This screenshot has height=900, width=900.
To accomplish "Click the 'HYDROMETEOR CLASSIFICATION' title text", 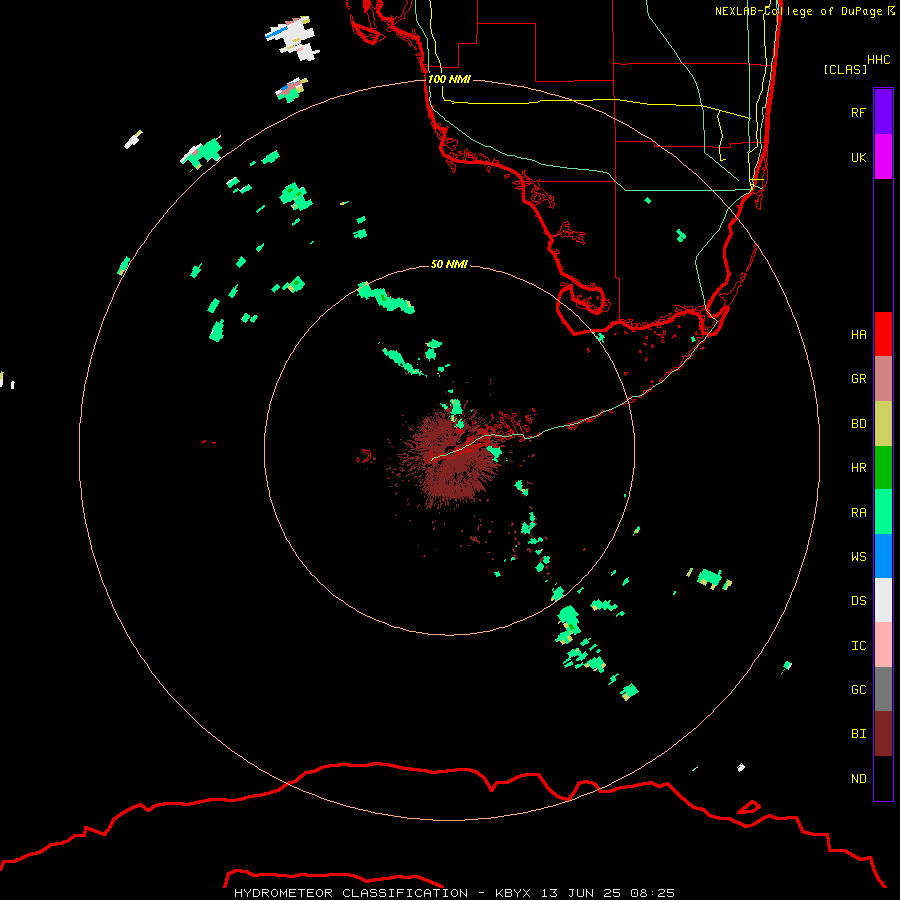I will tap(351, 893).
